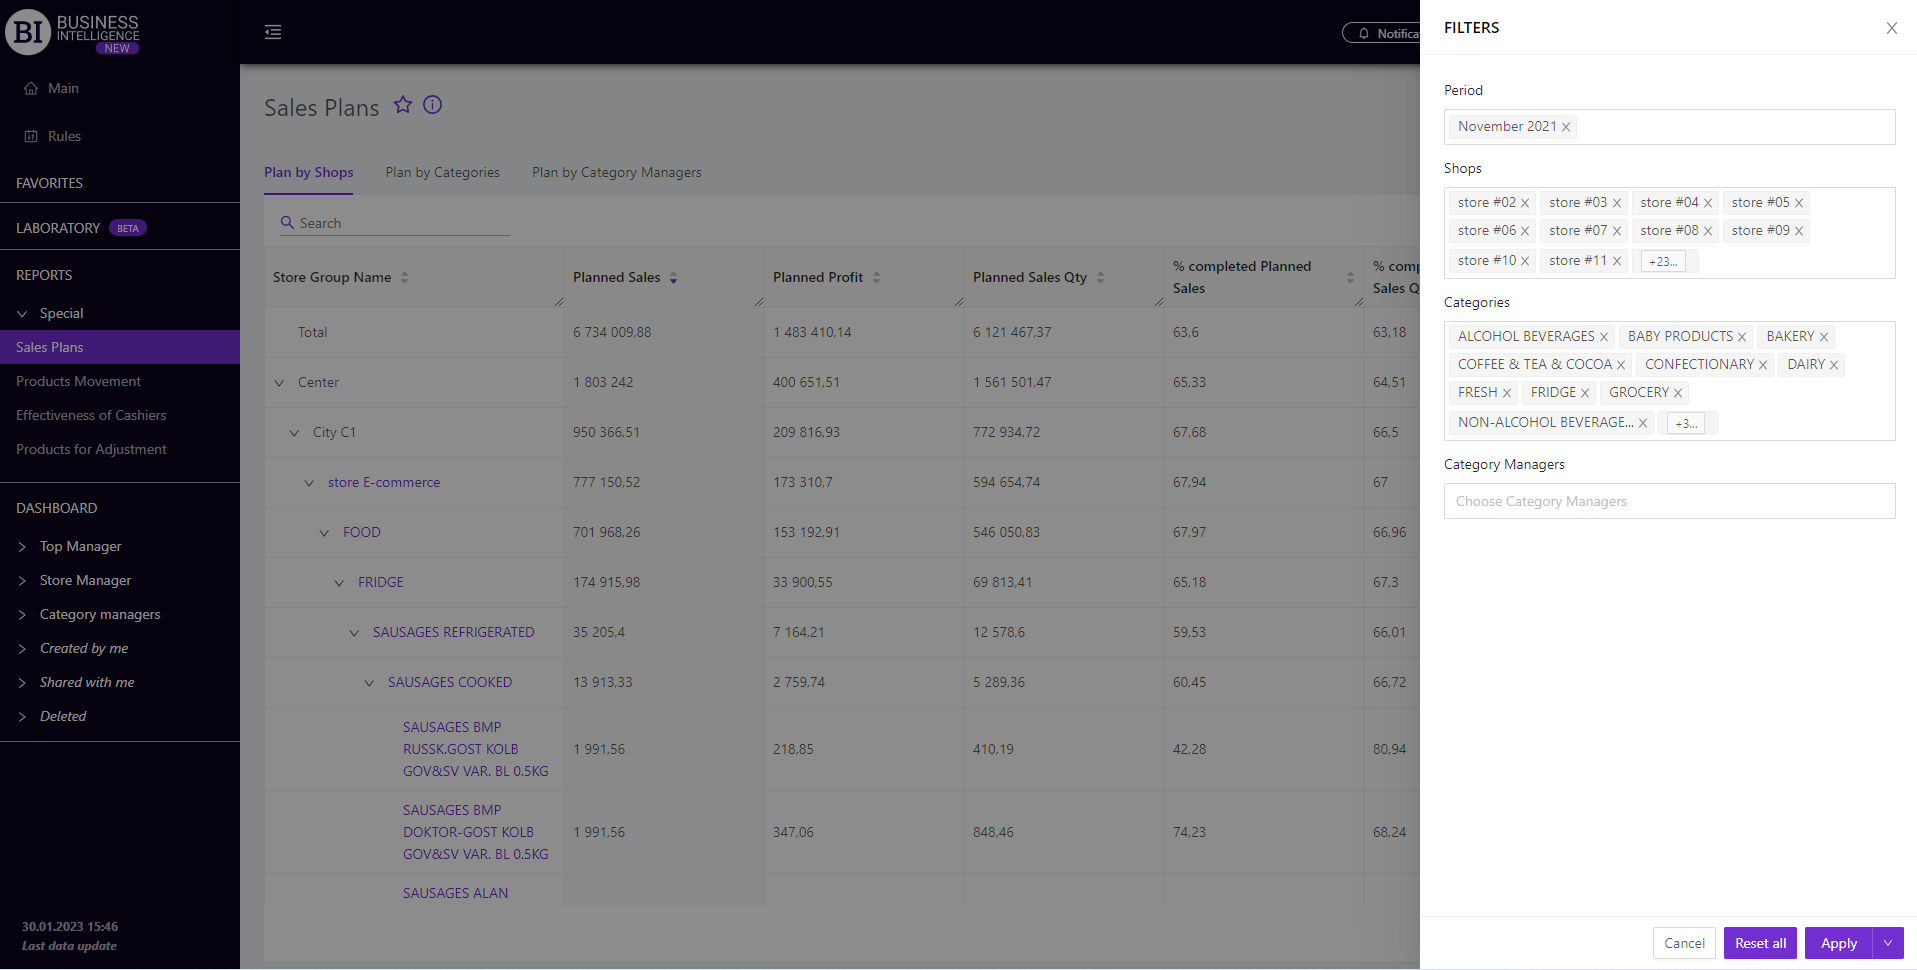Click the Cancel button in Filters
This screenshot has width=1917, height=970.
[1684, 943]
